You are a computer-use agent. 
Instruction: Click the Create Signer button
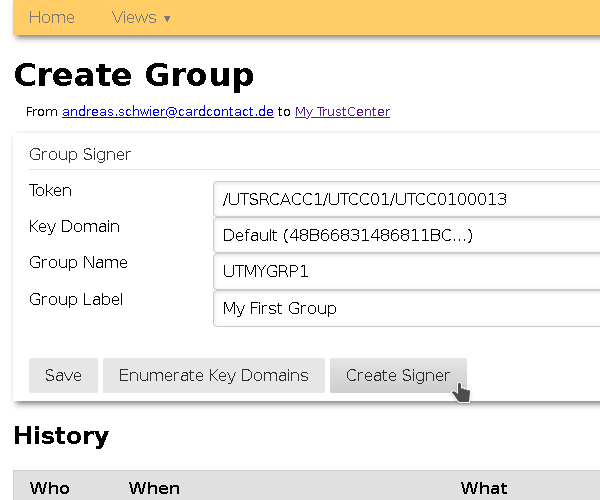(398, 376)
